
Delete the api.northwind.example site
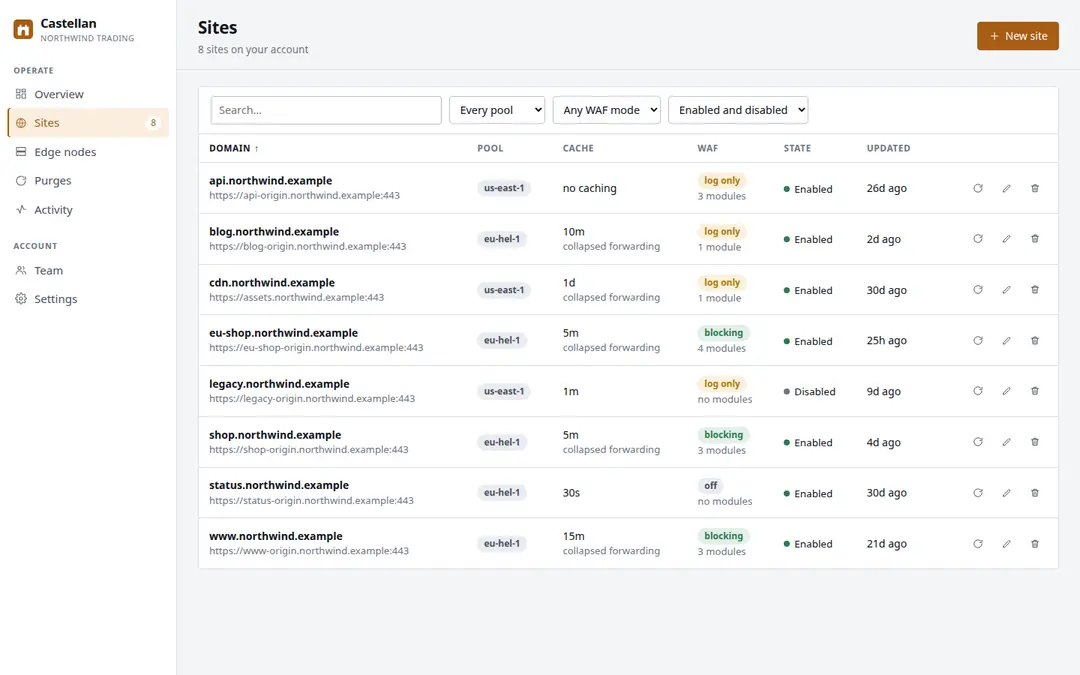(1035, 188)
